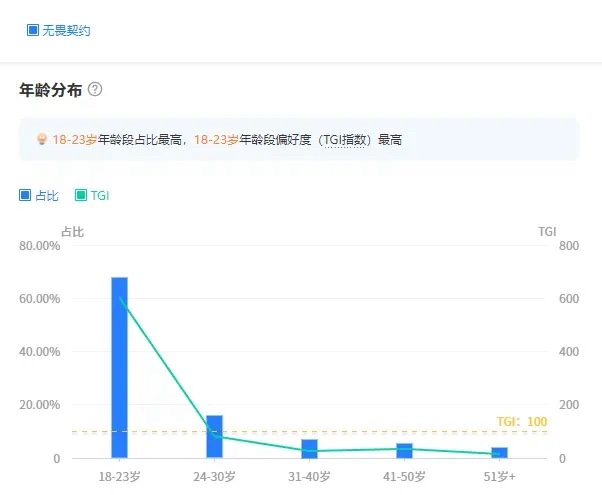Viewport: 602px width, 495px height.
Task: Click the lightbulb tip icon
Action: 41,140
